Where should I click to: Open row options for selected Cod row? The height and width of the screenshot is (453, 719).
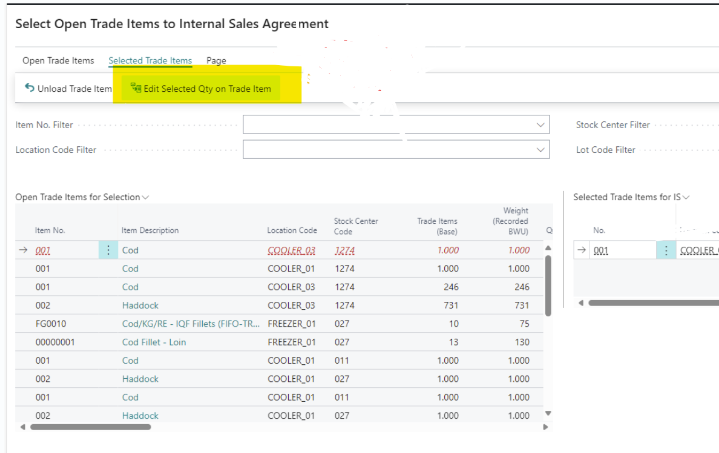click(108, 251)
